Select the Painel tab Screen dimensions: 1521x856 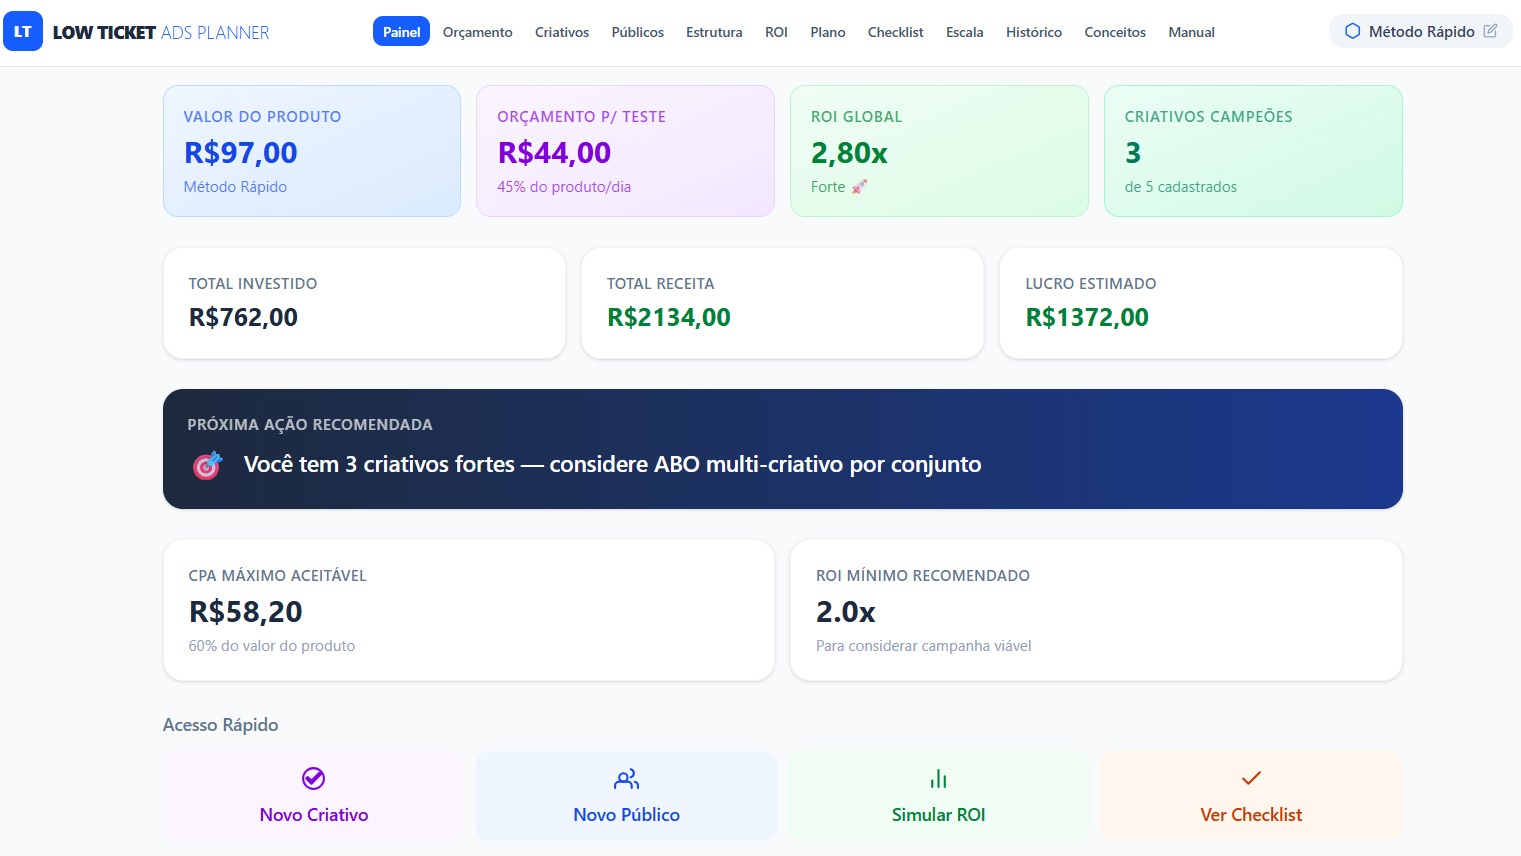click(x=401, y=32)
